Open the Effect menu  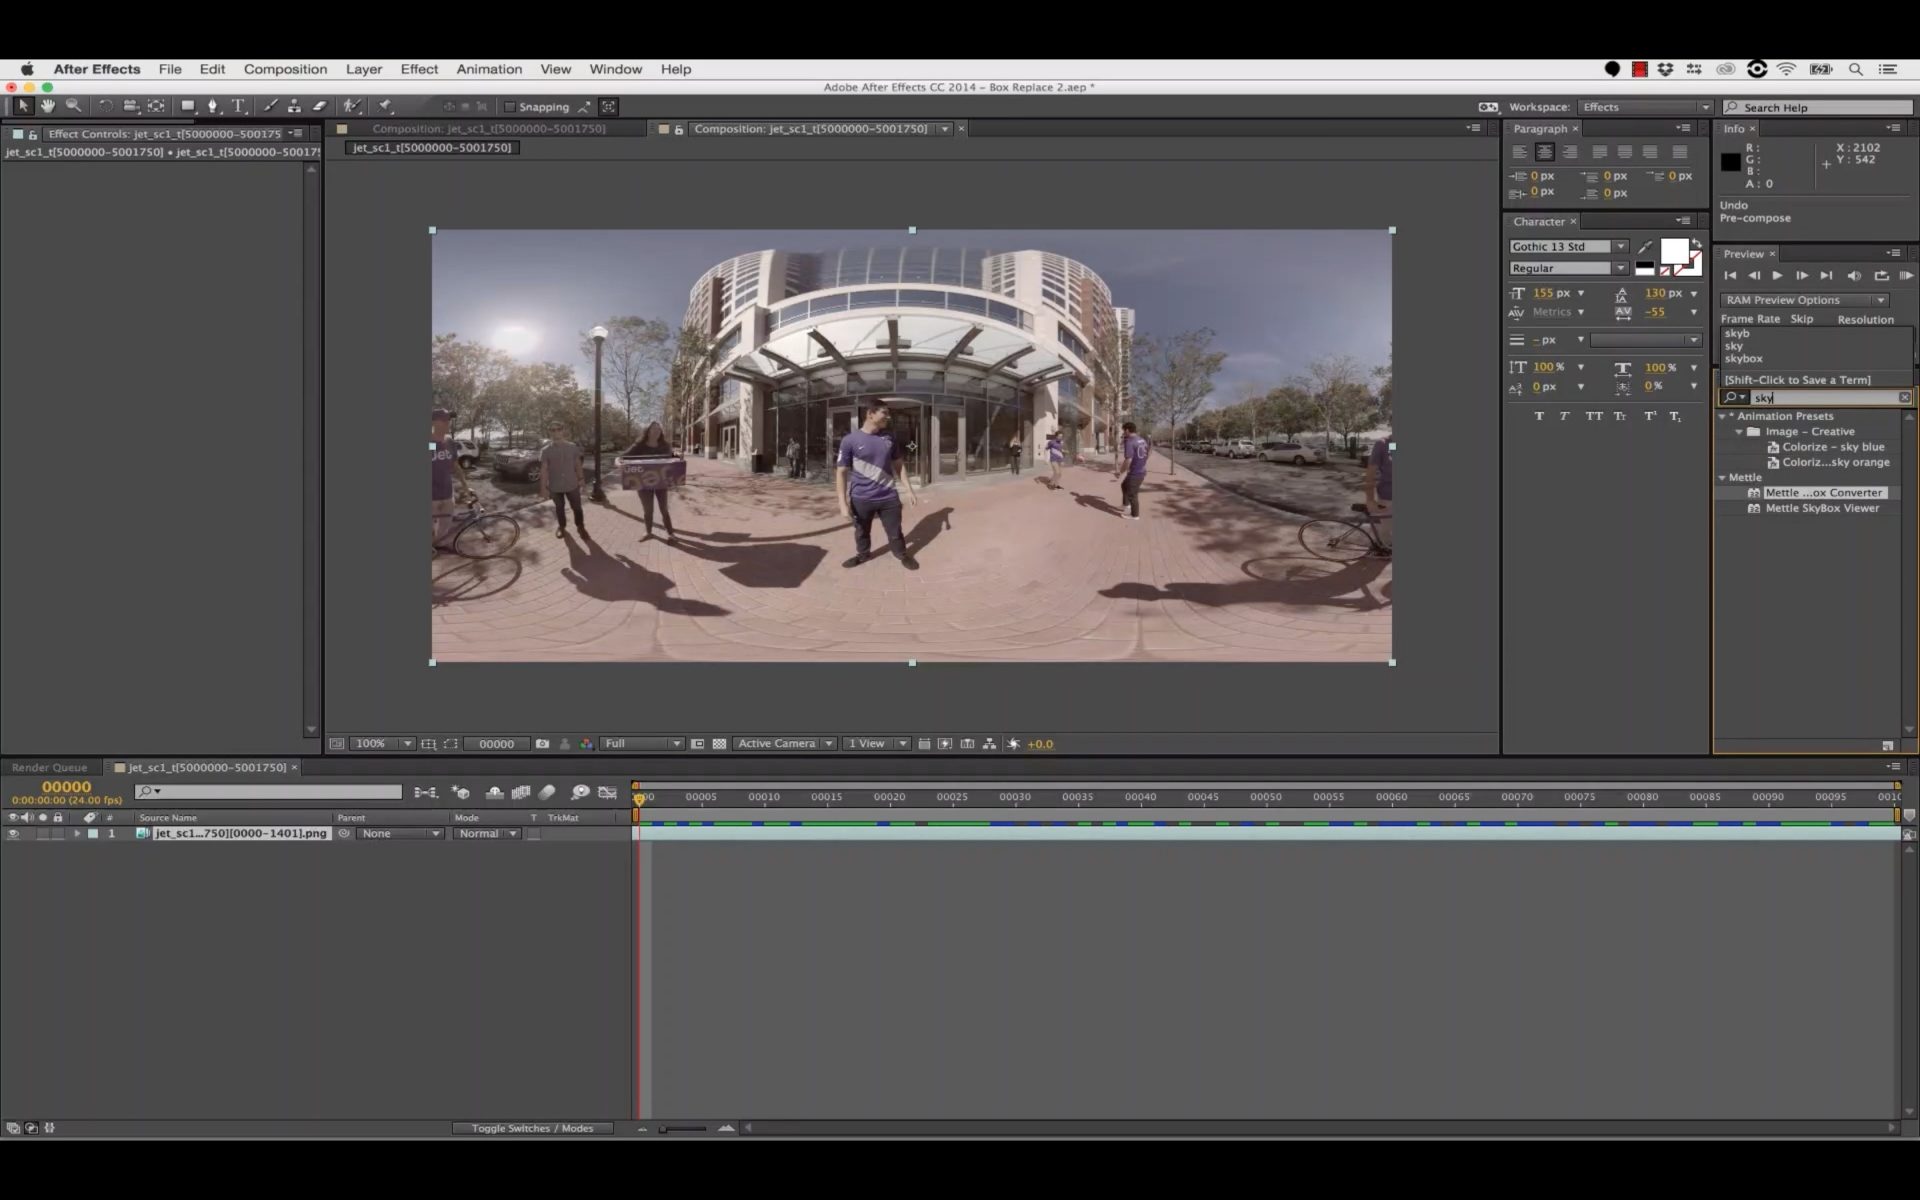(x=419, y=68)
